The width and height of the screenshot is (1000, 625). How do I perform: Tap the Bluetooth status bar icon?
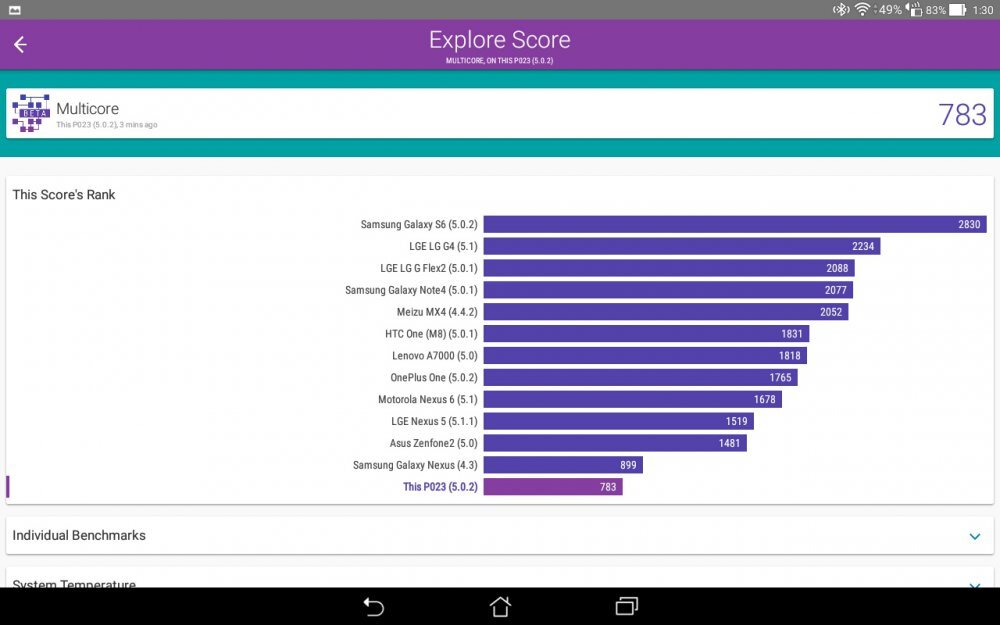[841, 9]
